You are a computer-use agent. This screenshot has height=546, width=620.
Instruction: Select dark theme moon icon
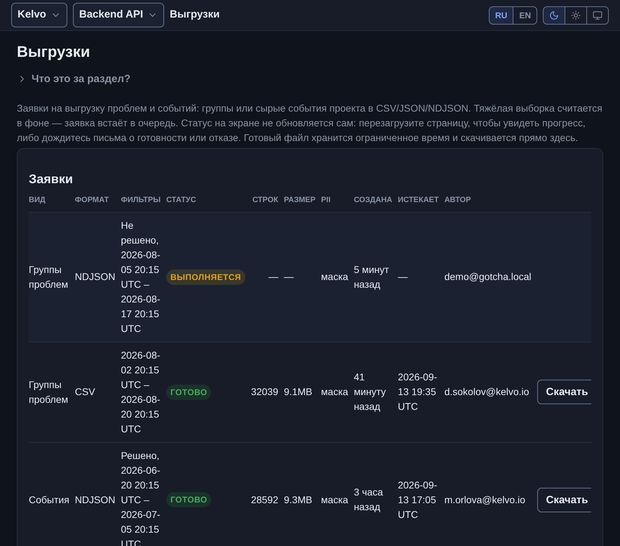pos(554,15)
